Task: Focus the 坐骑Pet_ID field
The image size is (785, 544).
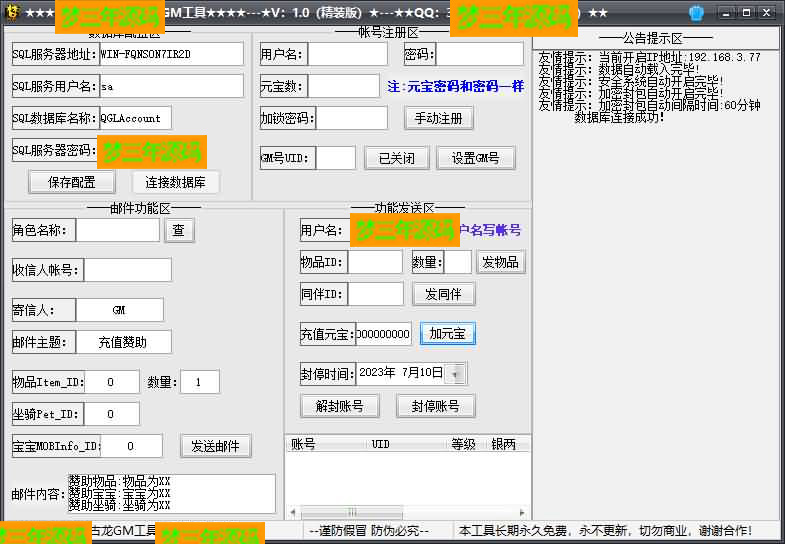Action: point(111,414)
